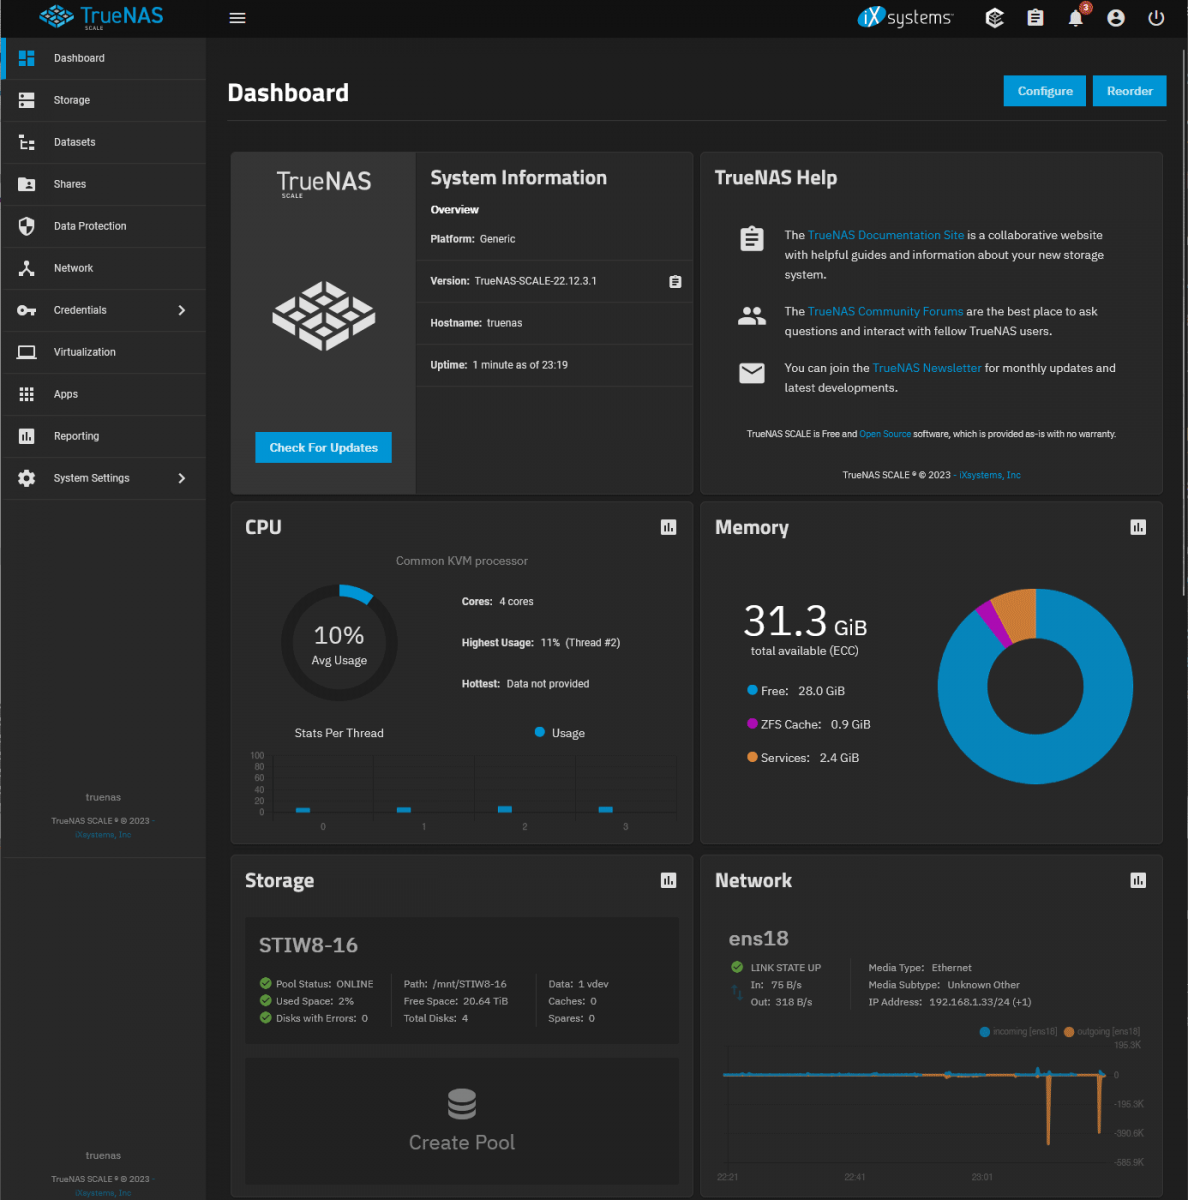Open Storage menu item
1188x1200 pixels.
104,100
